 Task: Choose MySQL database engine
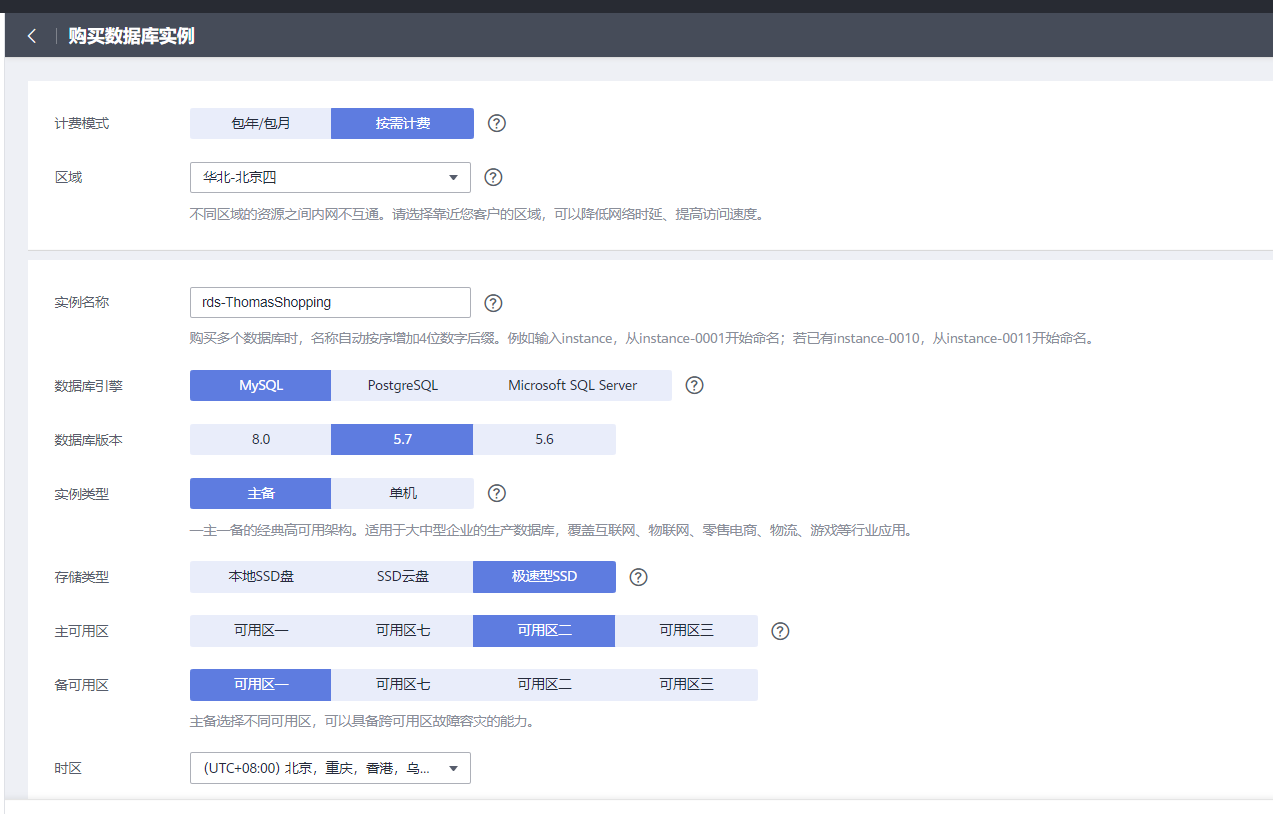[260, 385]
